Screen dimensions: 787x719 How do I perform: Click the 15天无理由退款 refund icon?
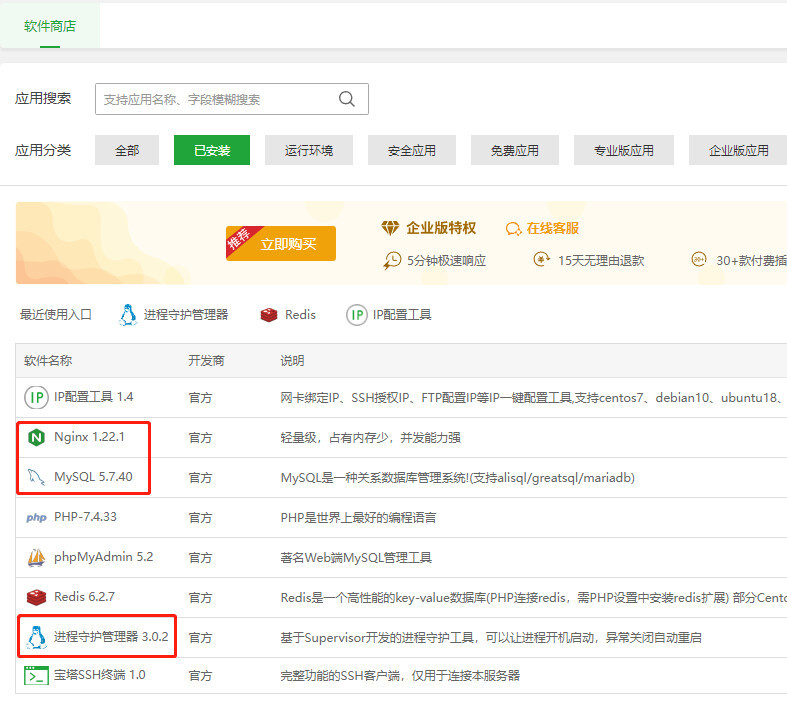coord(541,259)
